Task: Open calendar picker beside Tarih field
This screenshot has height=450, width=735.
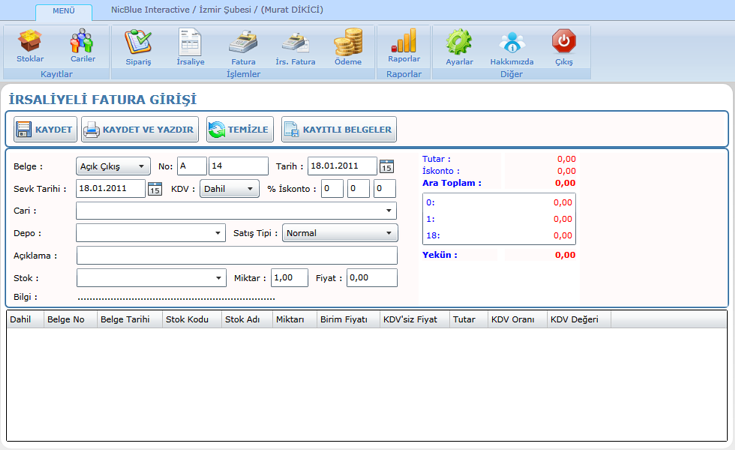Action: click(x=387, y=166)
